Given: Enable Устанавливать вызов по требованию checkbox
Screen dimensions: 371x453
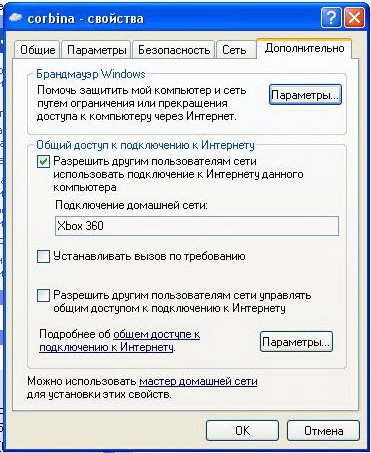Looking at the screenshot, I should (x=43, y=257).
